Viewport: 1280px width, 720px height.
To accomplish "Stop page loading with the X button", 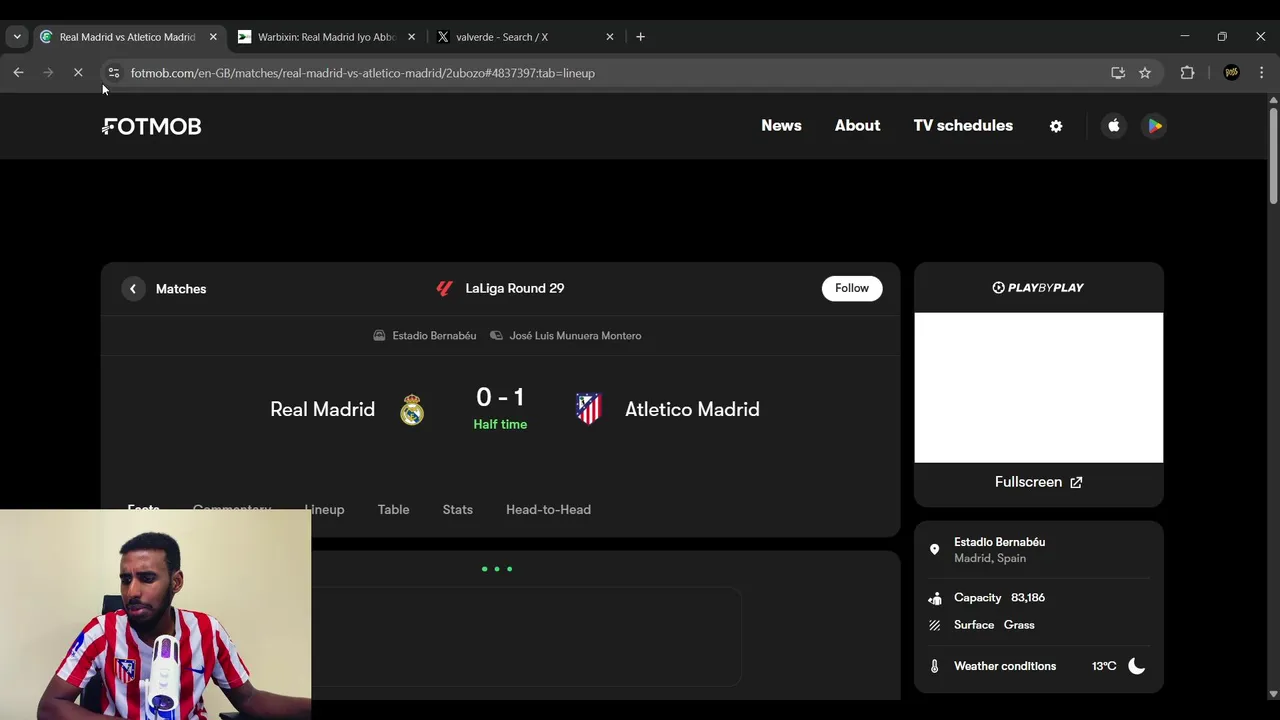I will pos(78,73).
